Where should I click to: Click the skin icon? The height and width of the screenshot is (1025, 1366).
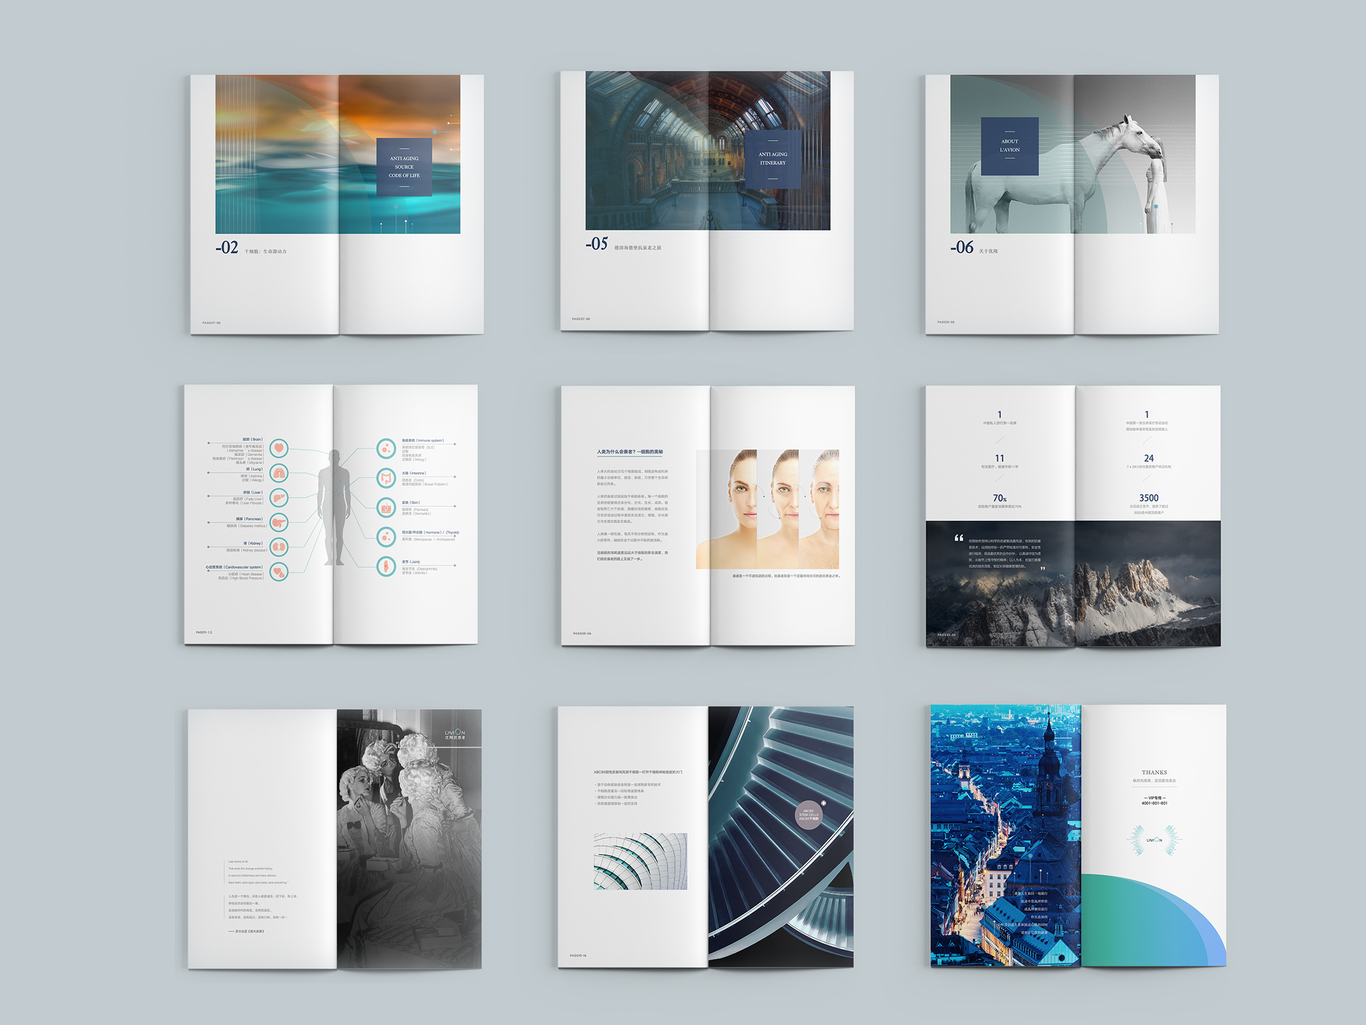[386, 508]
